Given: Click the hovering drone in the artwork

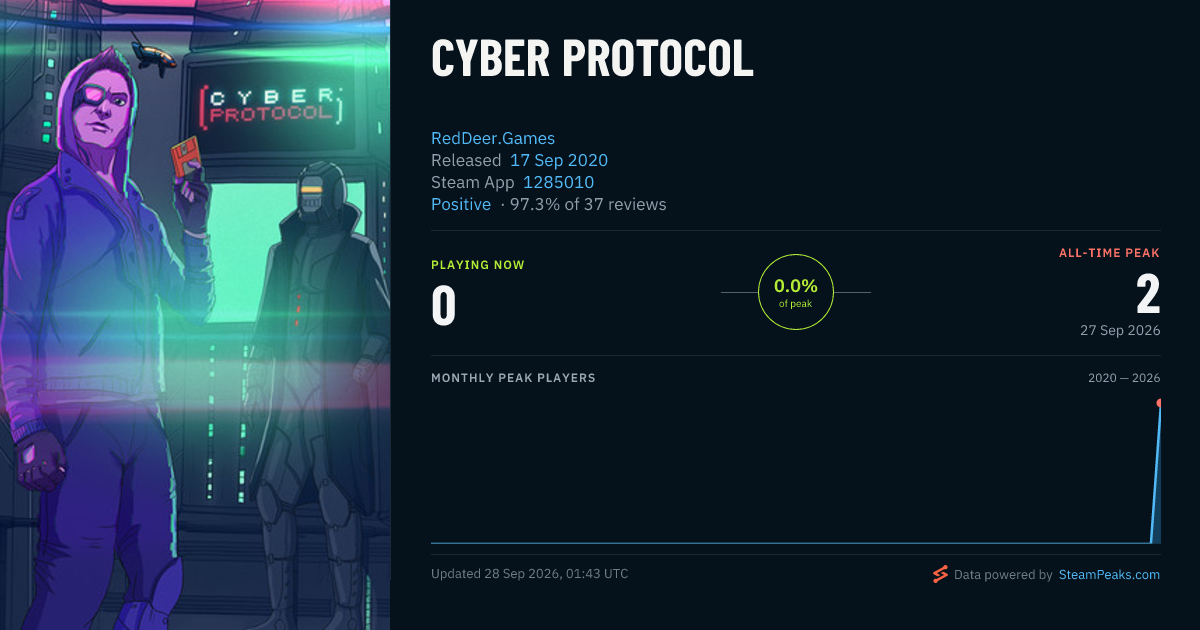Looking at the screenshot, I should [x=155, y=55].
